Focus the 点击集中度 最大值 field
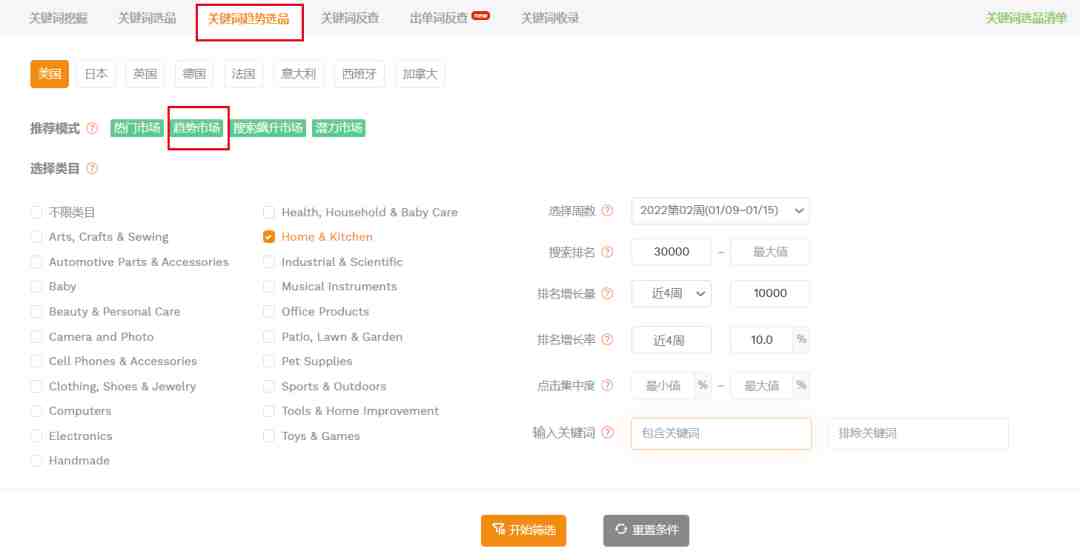1080x560 pixels. (x=761, y=385)
